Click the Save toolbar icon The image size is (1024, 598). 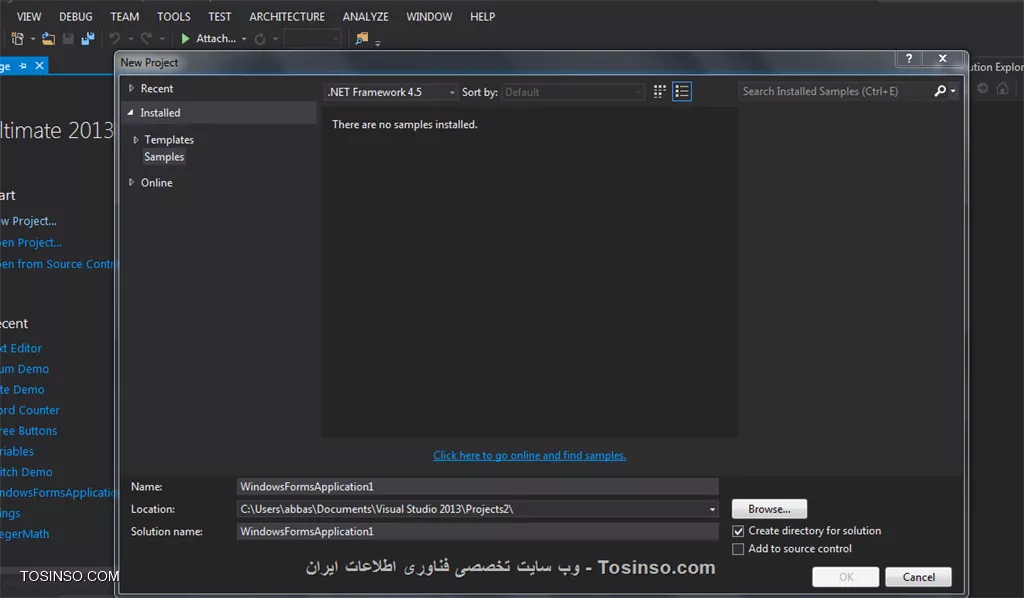68,39
